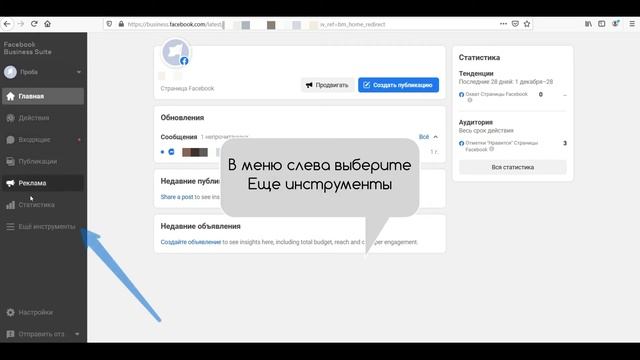Click the Share a post link
The height and width of the screenshot is (360, 640).
[x=177, y=197]
